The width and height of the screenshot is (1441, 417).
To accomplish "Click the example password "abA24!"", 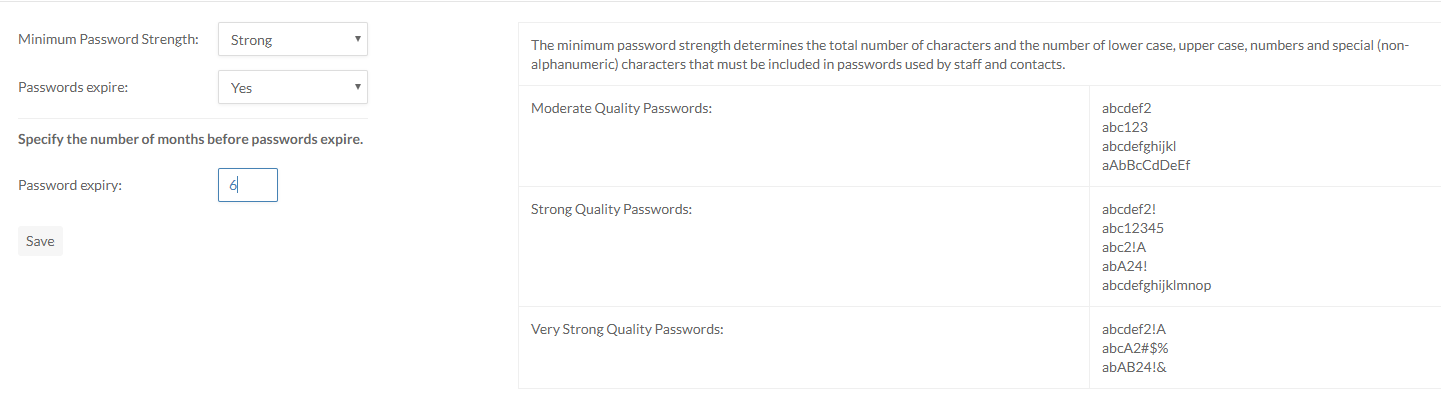I will [1124, 266].
